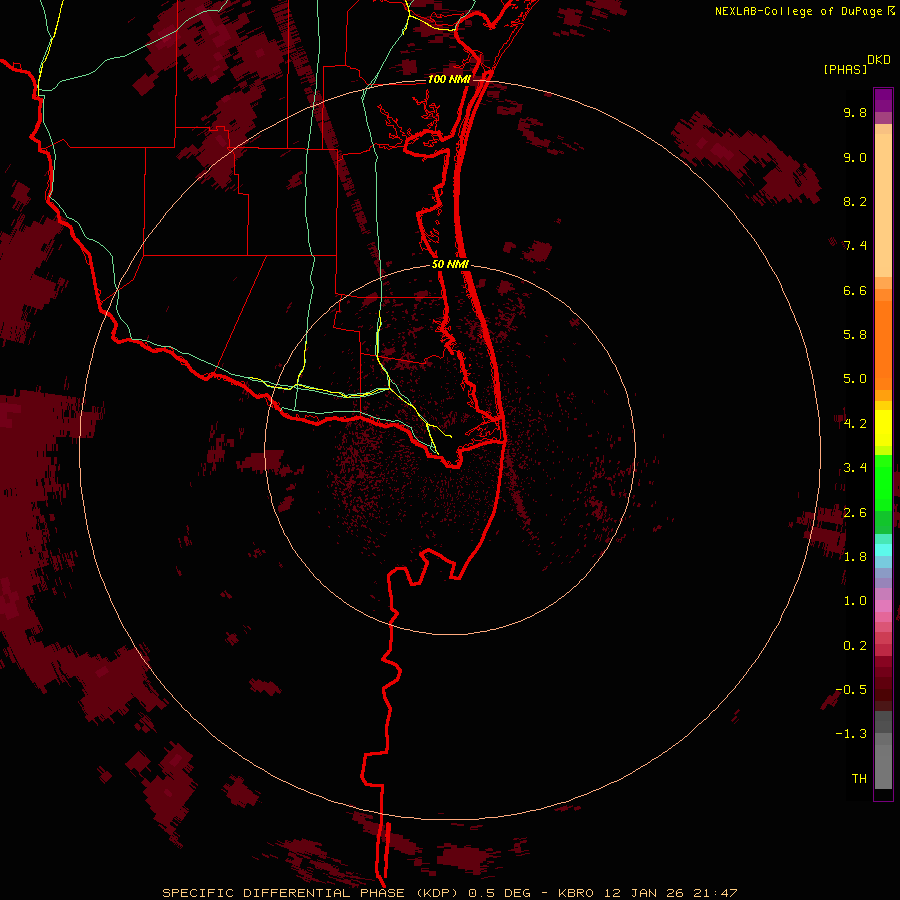Pick the pink band near 1.0

[x=883, y=606]
